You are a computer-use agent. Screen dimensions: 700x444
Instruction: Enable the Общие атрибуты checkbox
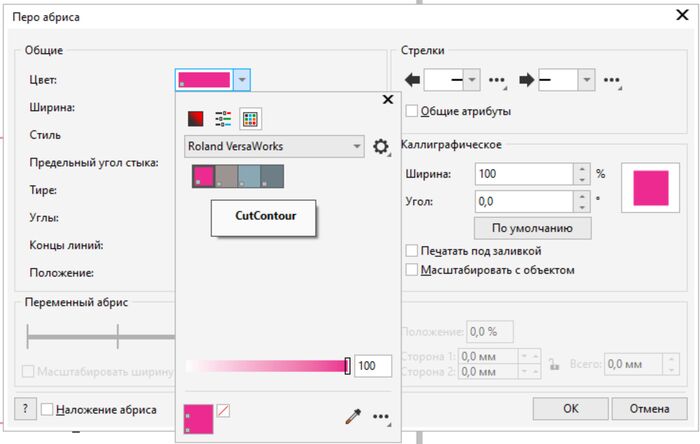click(x=412, y=111)
